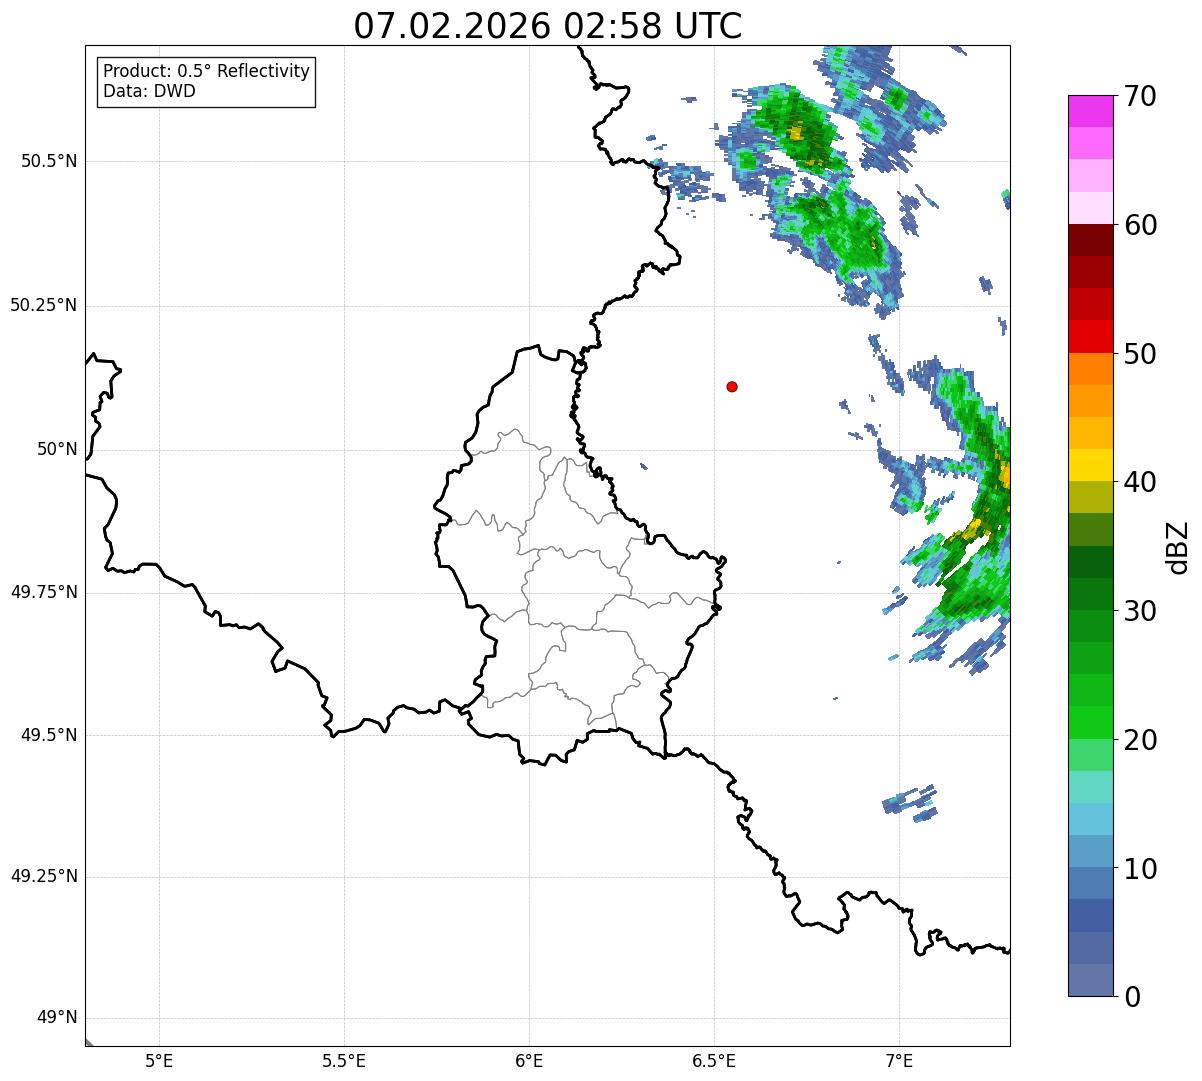This screenshot has height=1081, width=1202.
Task: Click the light blue colorbar swatch between 10 and 20
Action: [x=1090, y=819]
